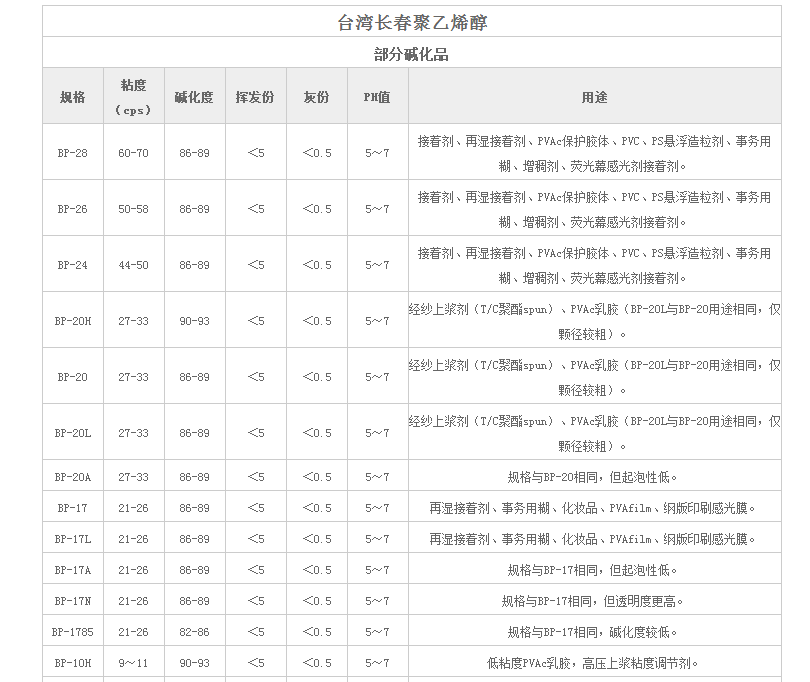The height and width of the screenshot is (682, 810).
Task: Click the BP-26 specification cell
Action: click(72, 209)
